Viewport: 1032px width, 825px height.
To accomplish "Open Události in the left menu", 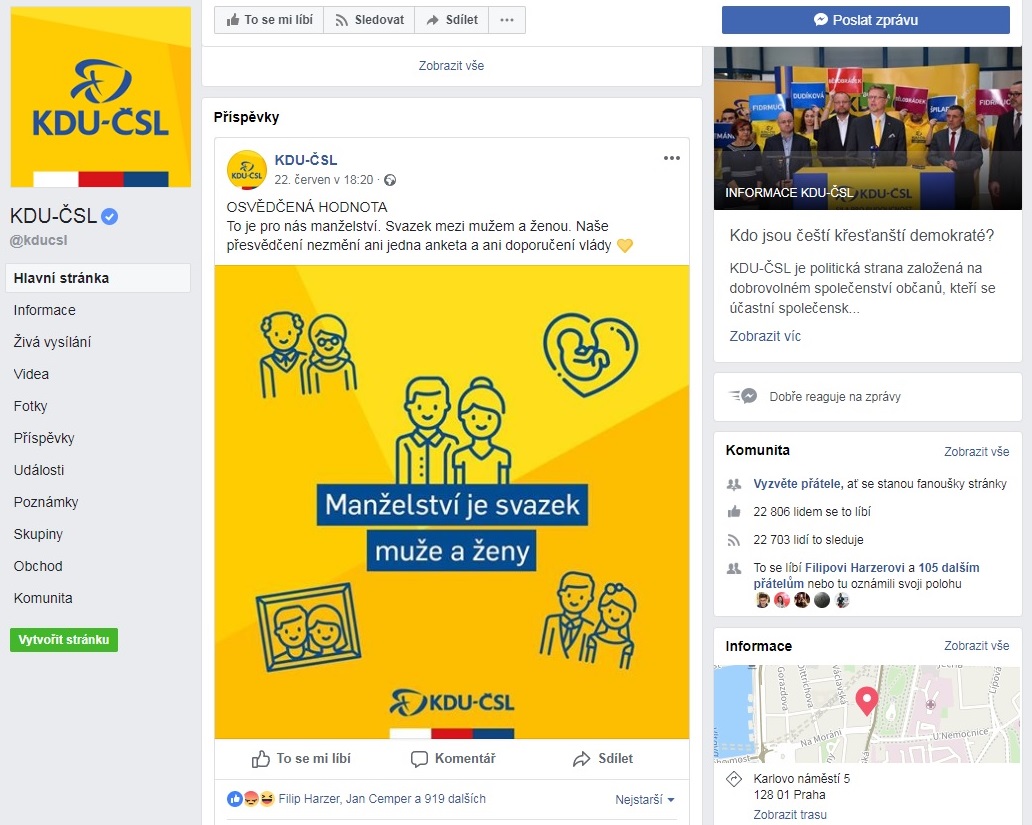I will (x=39, y=470).
